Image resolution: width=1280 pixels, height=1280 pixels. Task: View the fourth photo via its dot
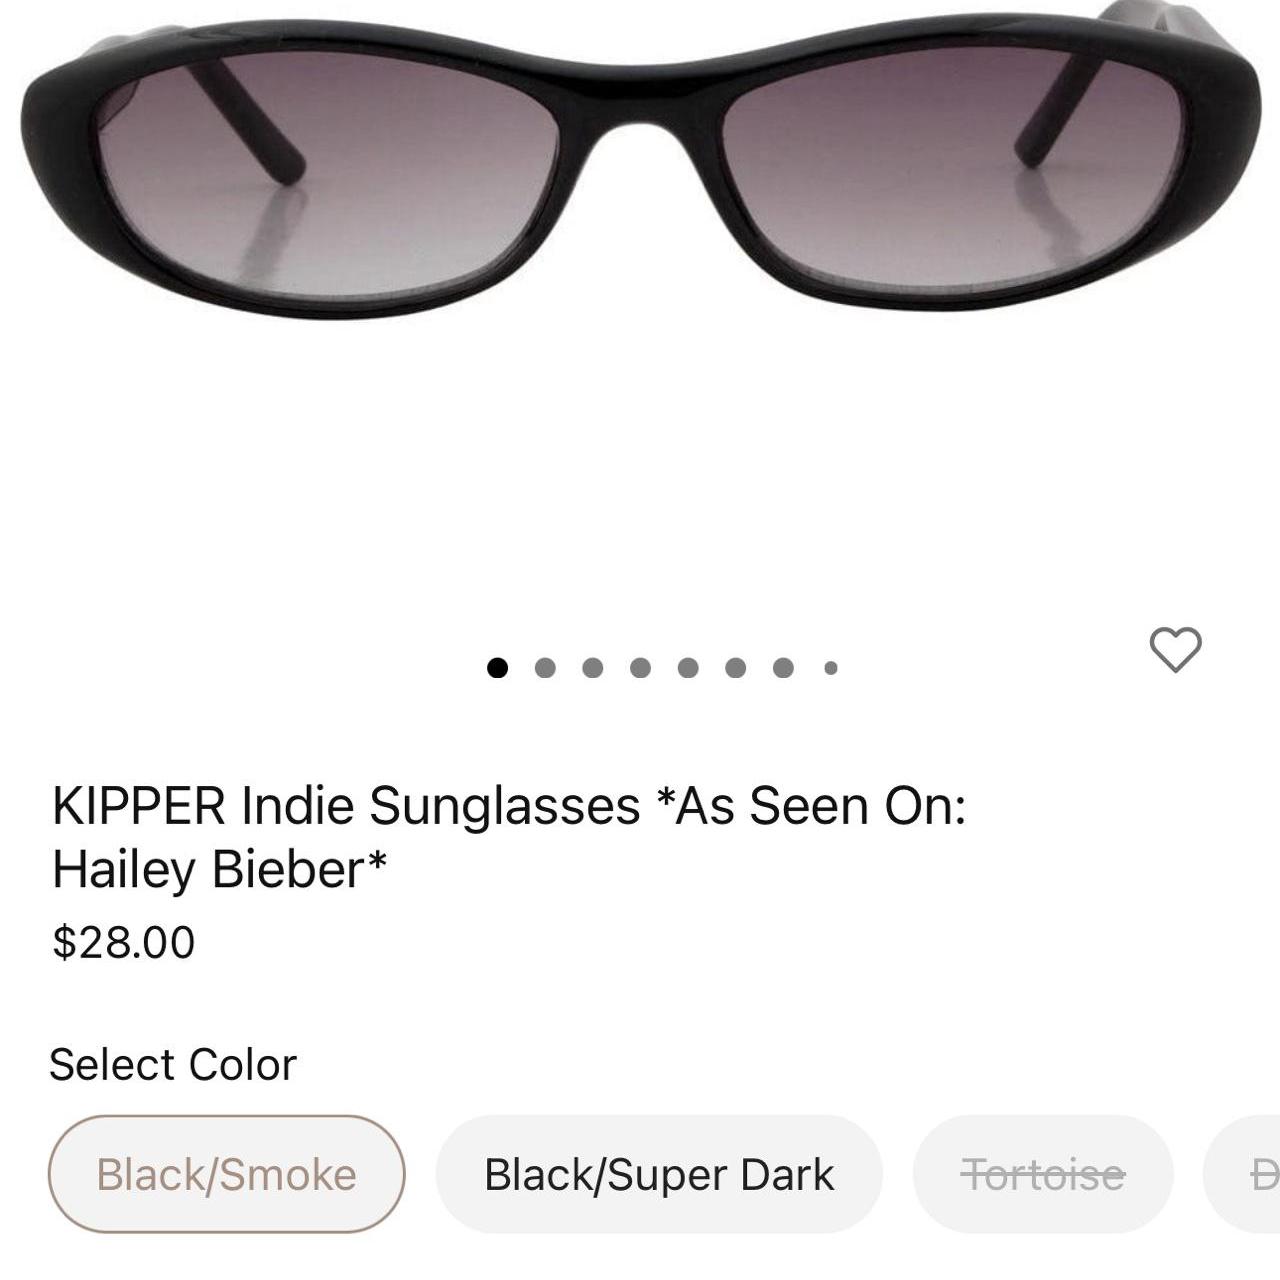tap(640, 665)
